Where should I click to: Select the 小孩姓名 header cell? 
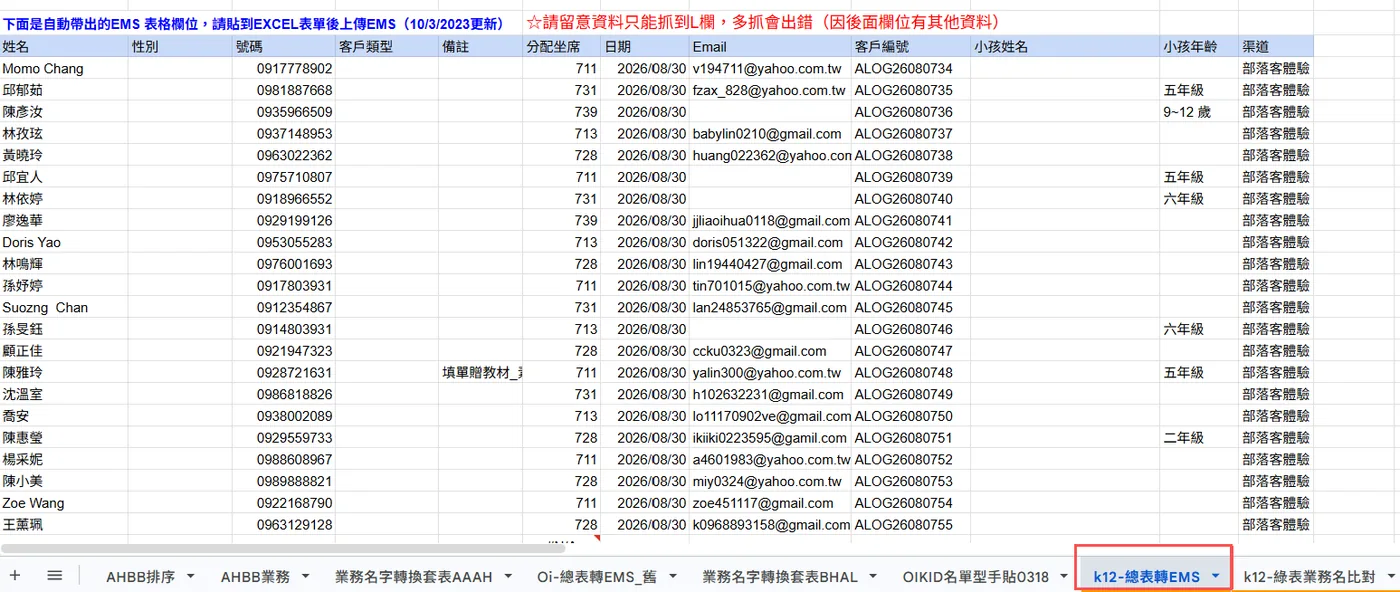(x=1065, y=47)
